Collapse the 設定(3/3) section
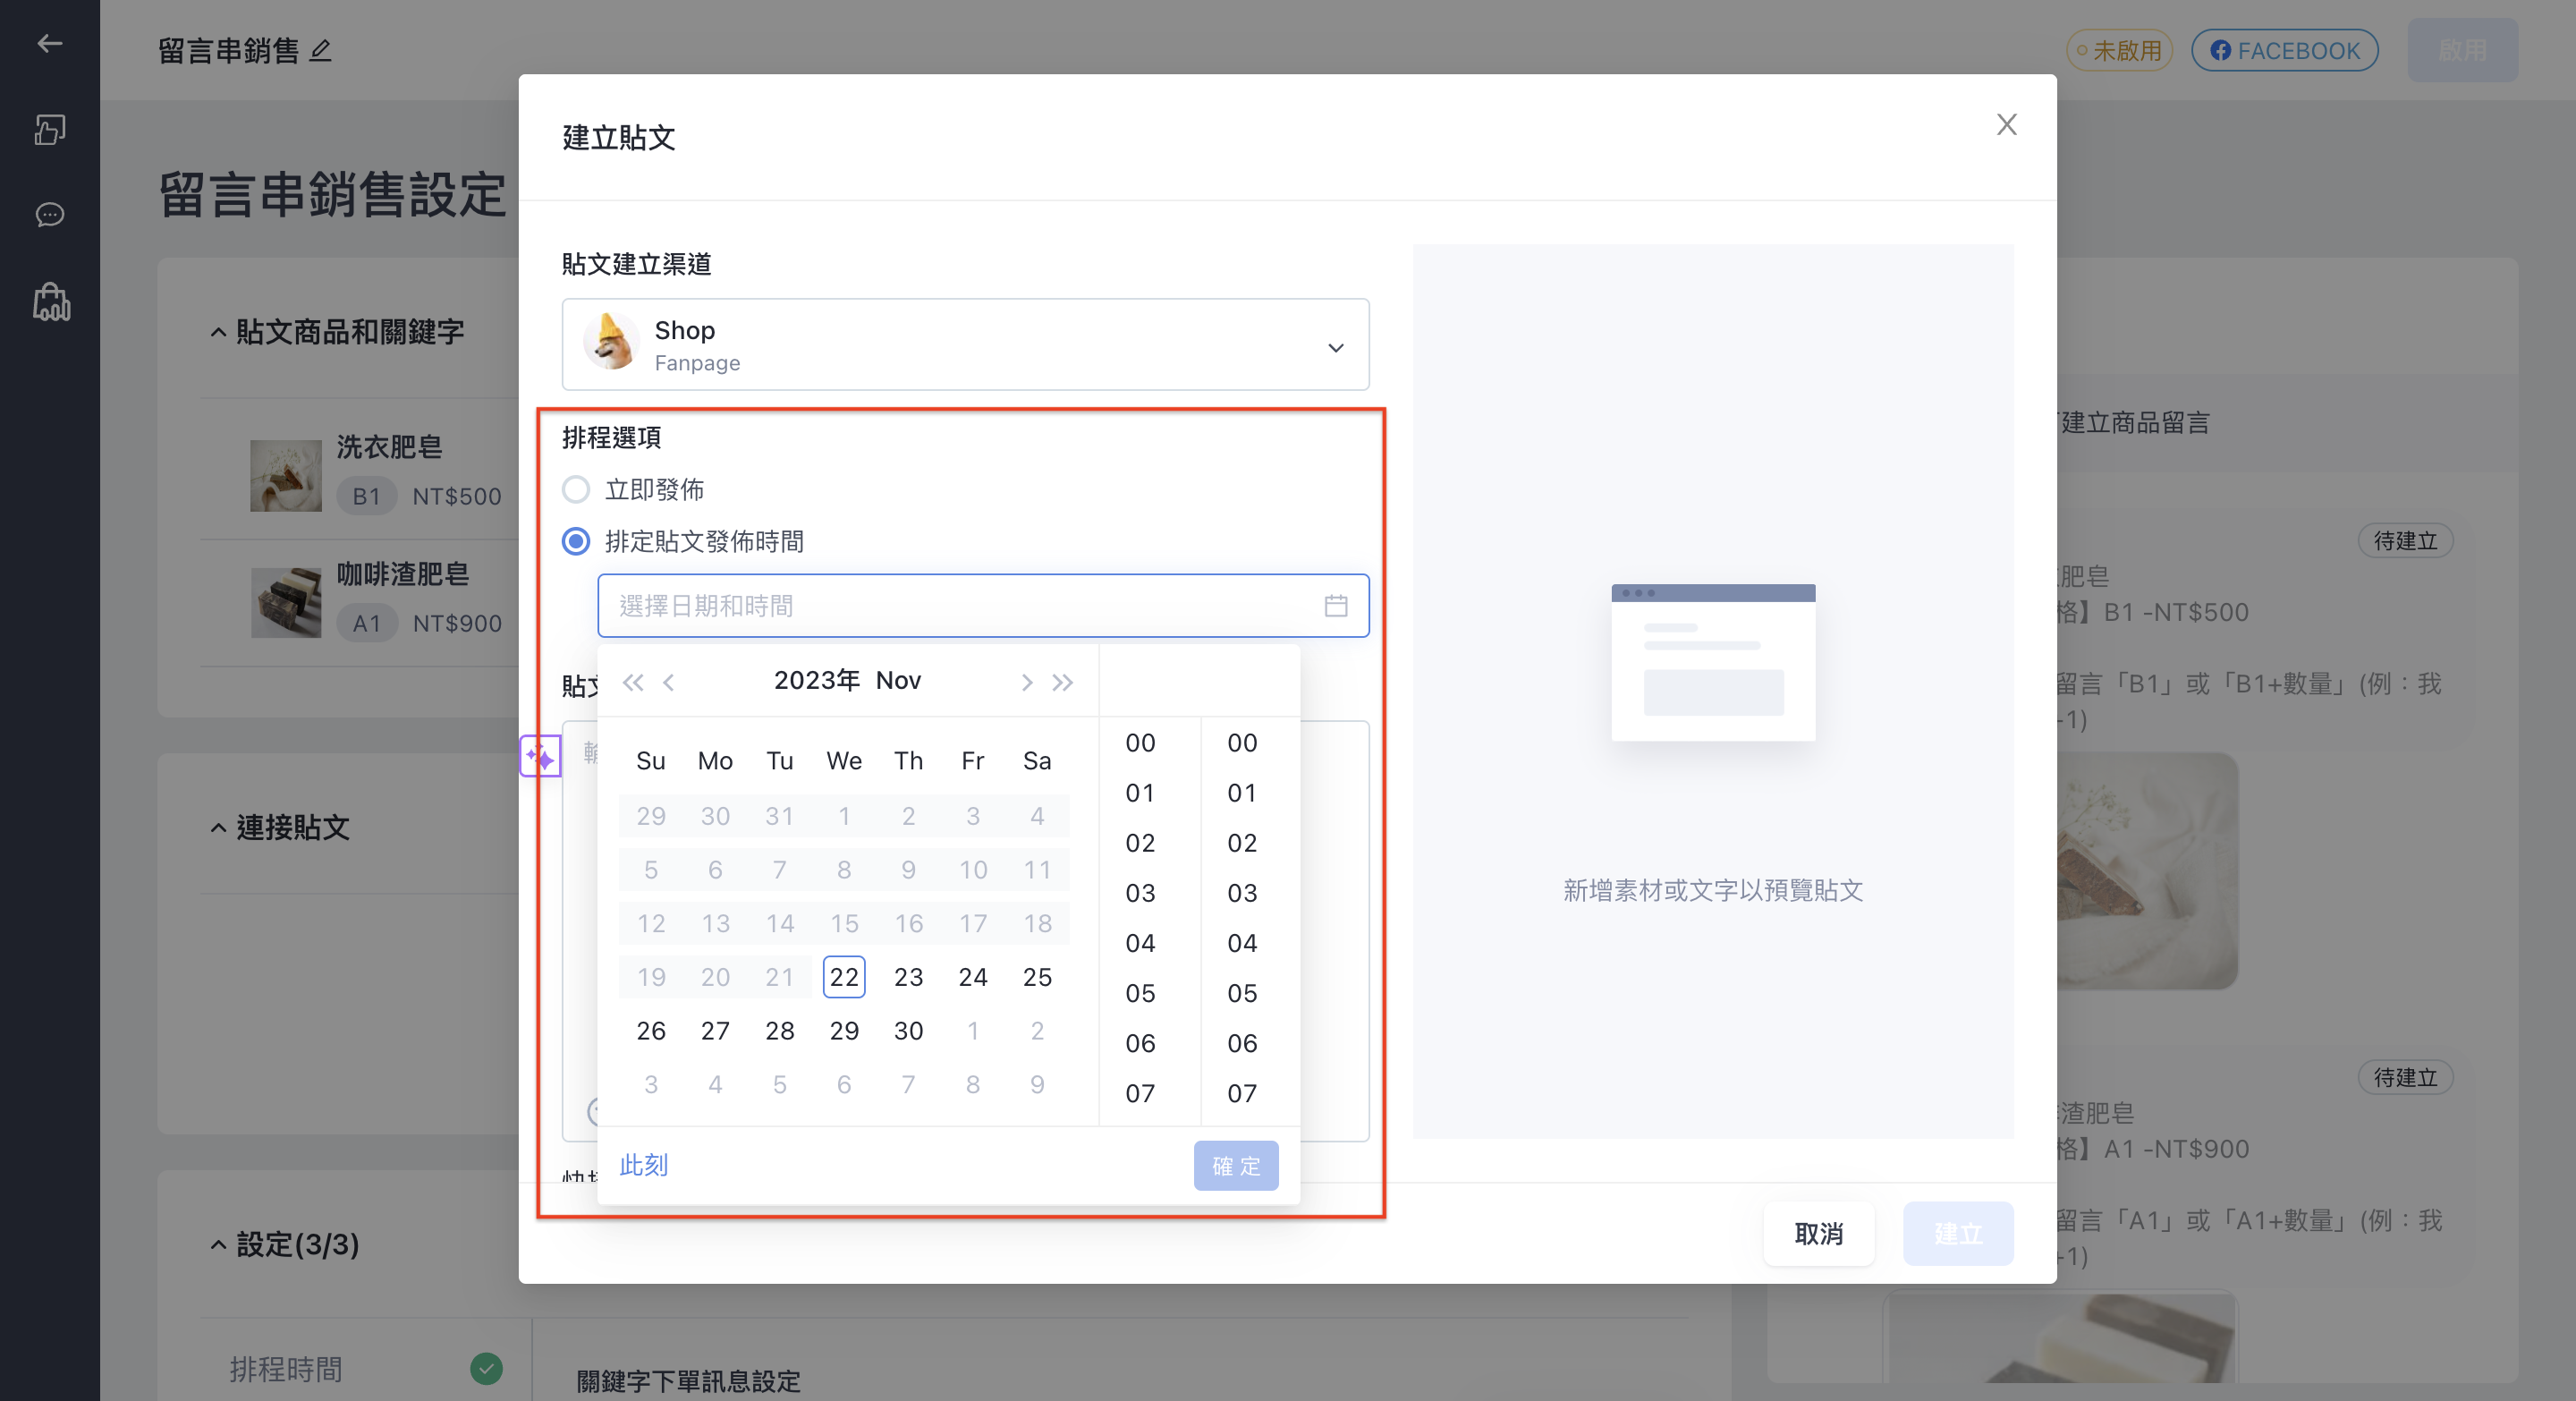The height and width of the screenshot is (1401, 2576). click(x=218, y=1244)
